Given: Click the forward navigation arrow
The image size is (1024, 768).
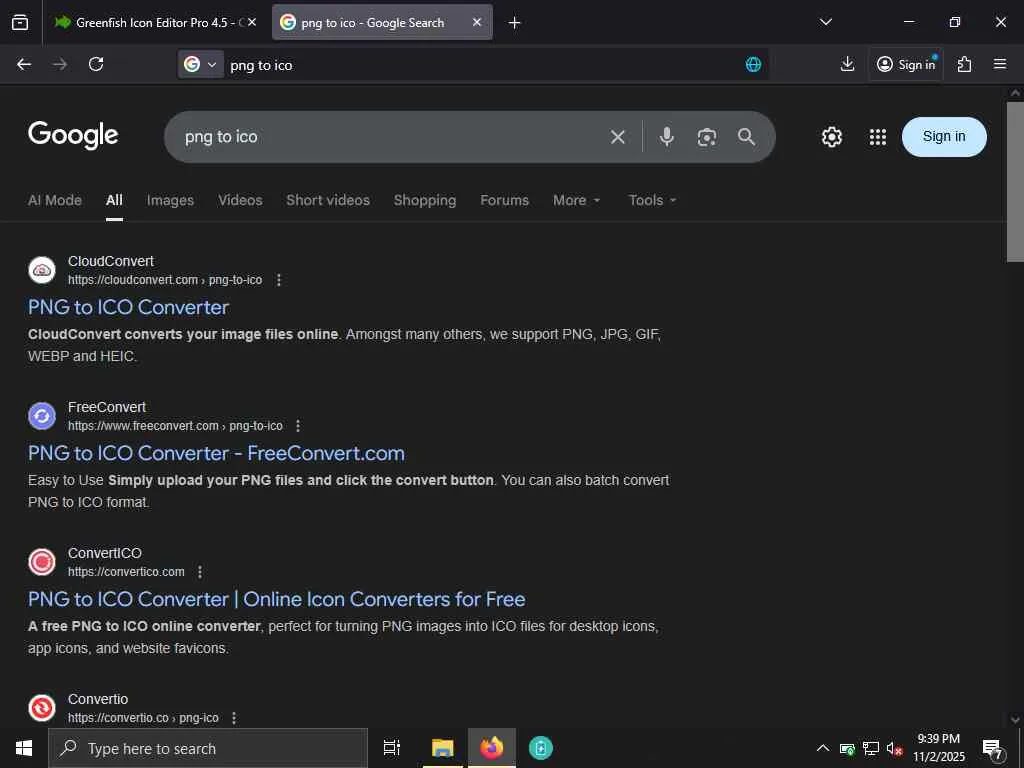Looking at the screenshot, I should click(60, 64).
